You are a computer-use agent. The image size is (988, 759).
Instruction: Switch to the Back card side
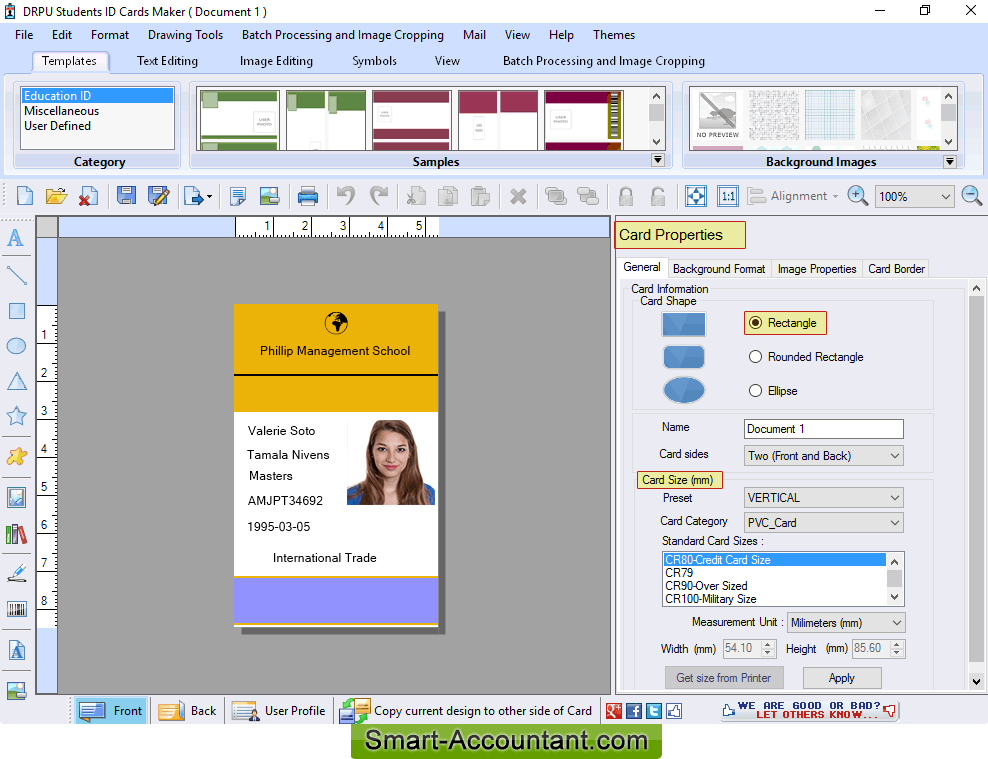pyautogui.click(x=187, y=711)
